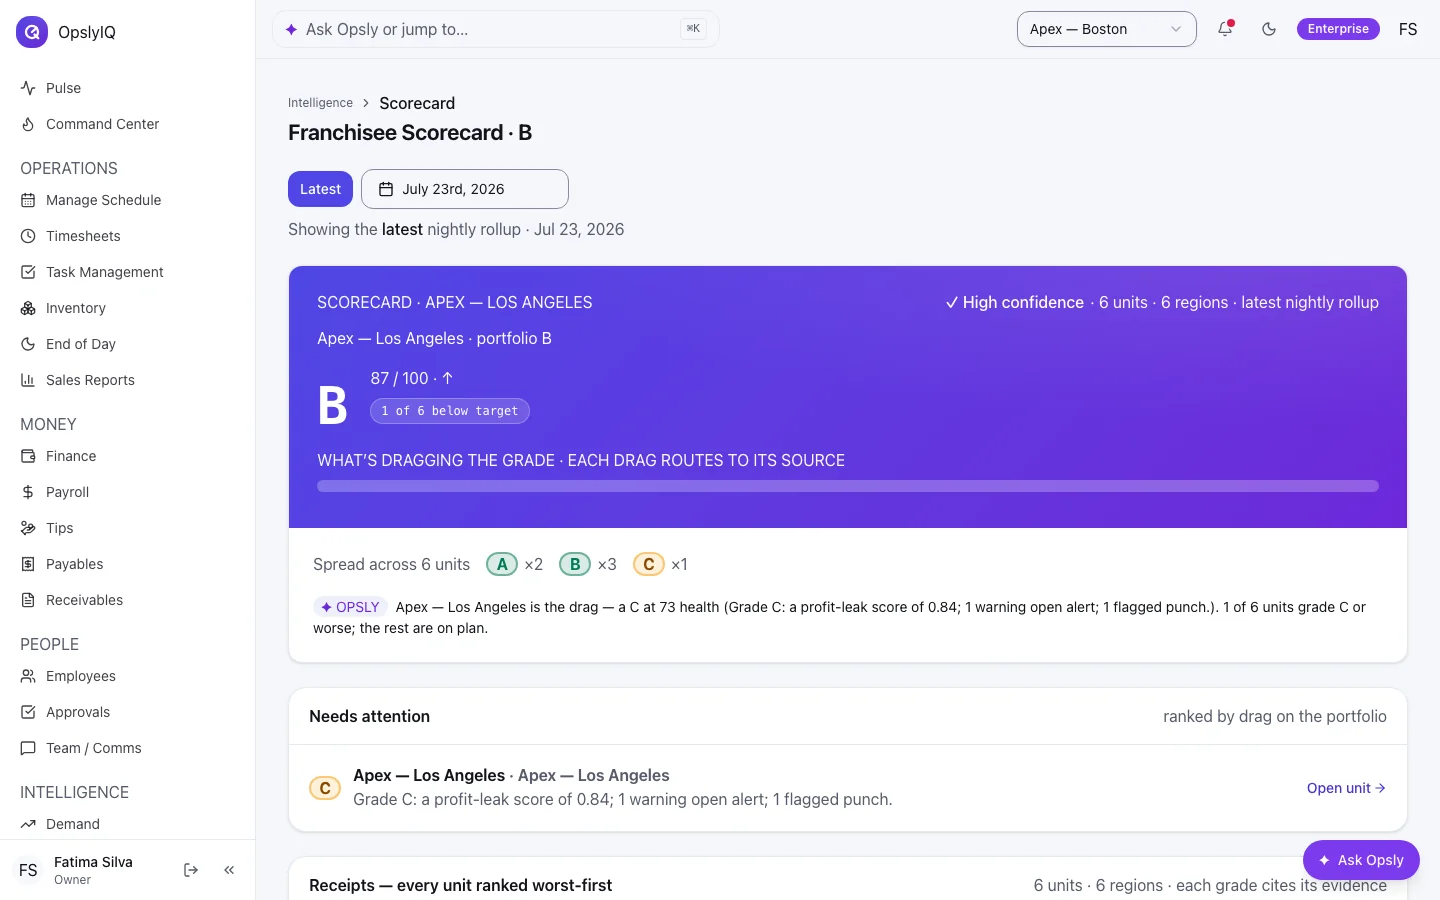Screen dimensions: 1440x900
Task: Focus the Ask Opsly search field
Action: point(496,29)
